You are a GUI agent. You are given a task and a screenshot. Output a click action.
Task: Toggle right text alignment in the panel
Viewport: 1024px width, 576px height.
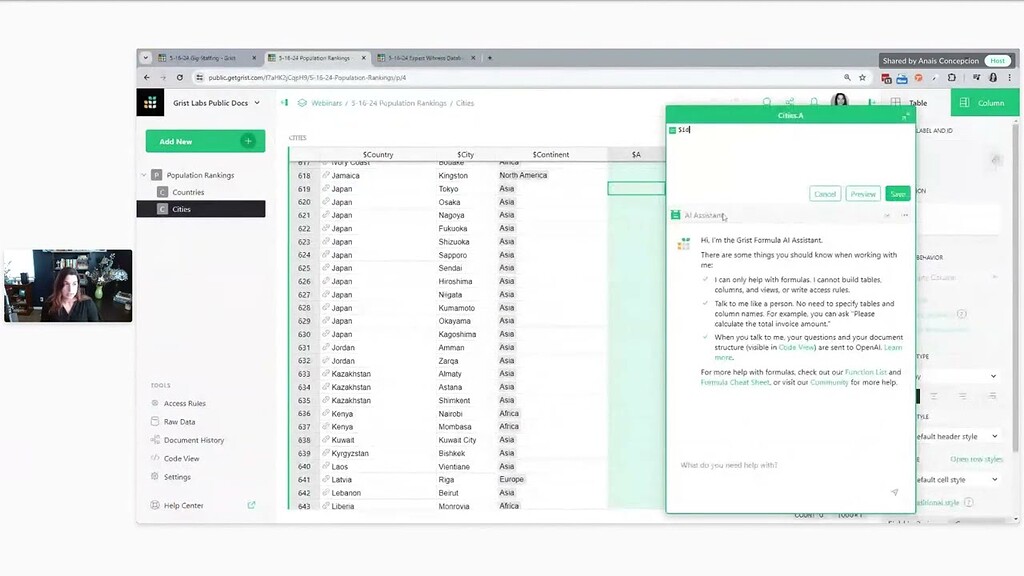tap(992, 395)
